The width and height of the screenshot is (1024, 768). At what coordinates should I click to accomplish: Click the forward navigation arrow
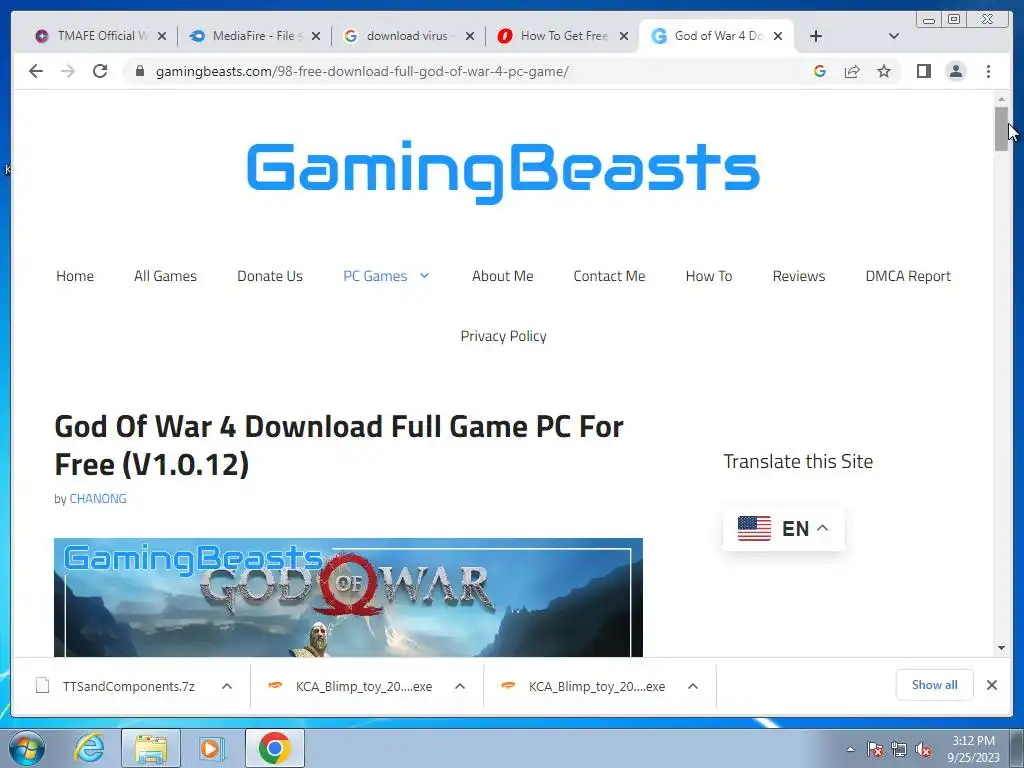point(68,71)
